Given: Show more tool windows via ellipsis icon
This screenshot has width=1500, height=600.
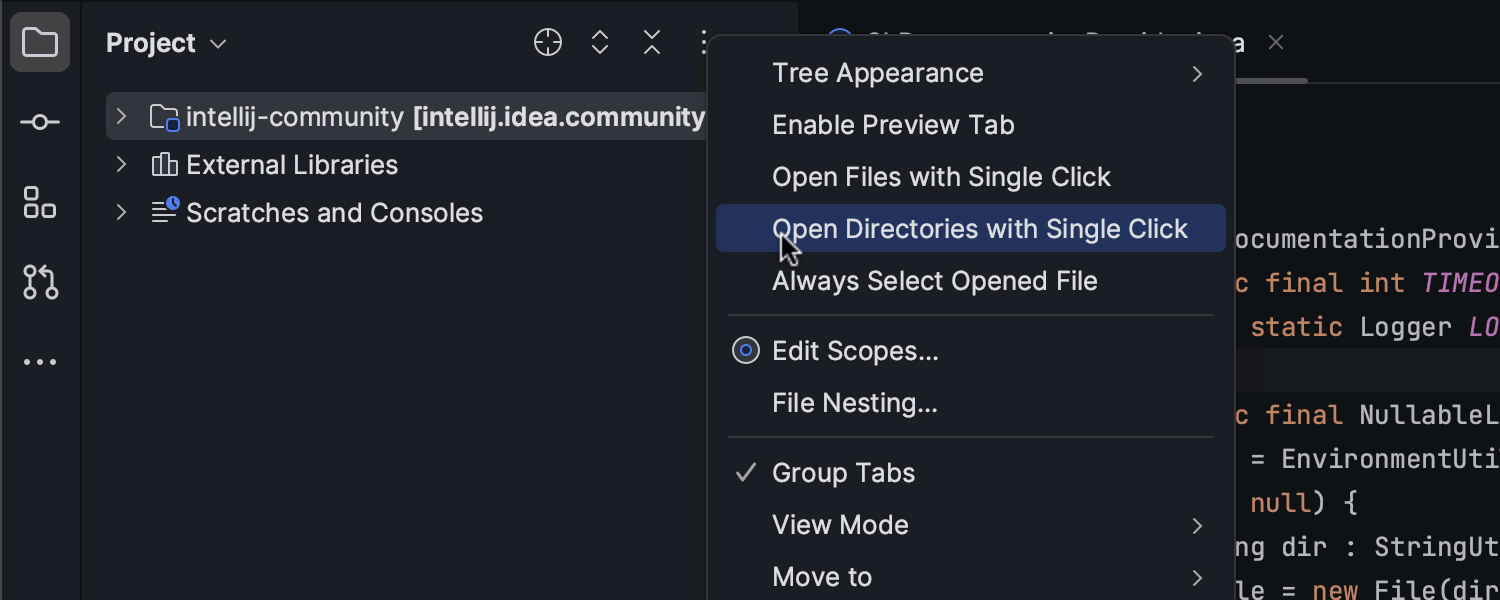Looking at the screenshot, I should (40, 362).
